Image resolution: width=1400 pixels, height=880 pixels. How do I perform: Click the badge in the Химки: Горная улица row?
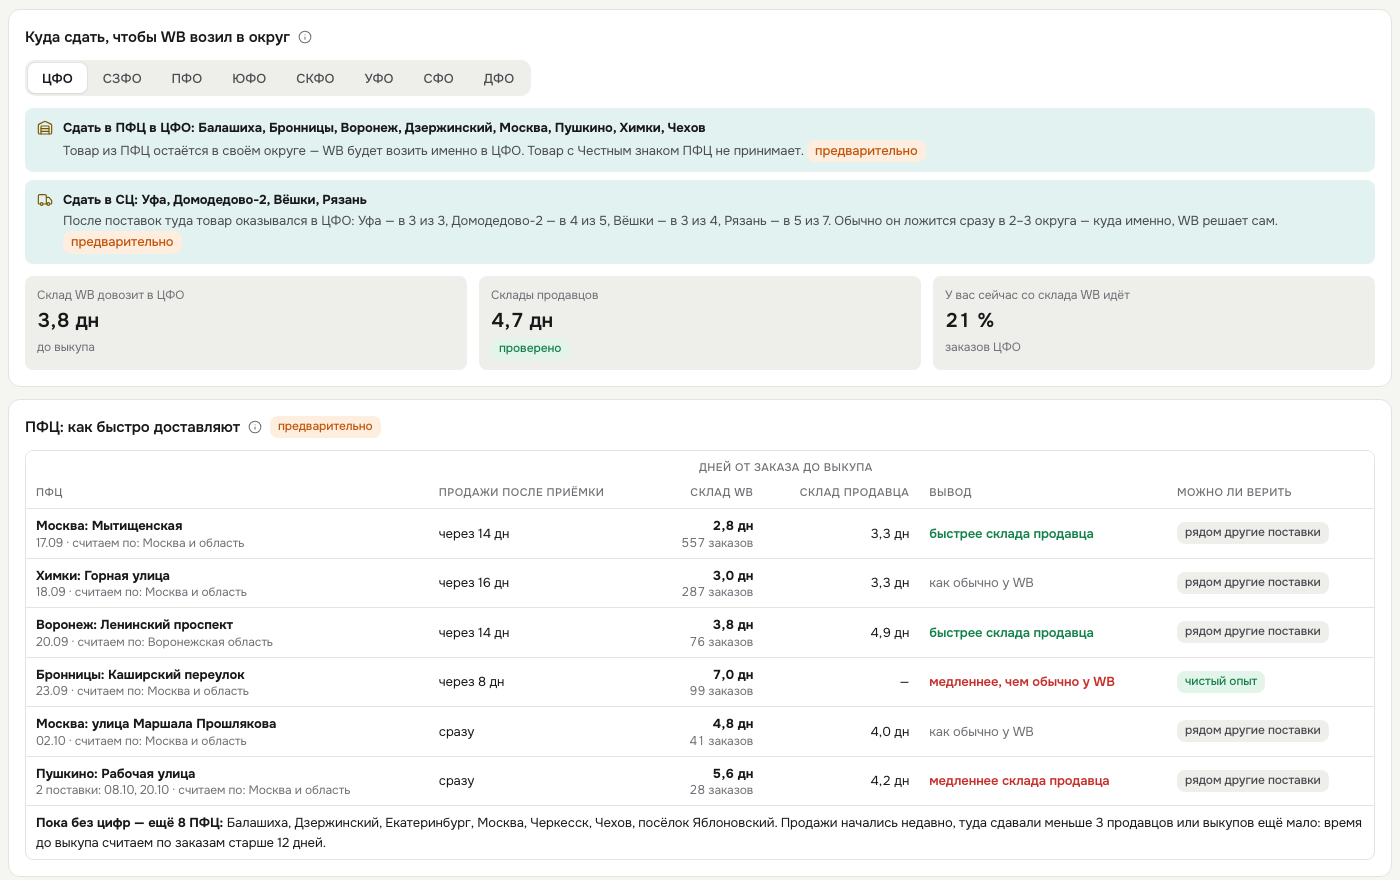click(1253, 583)
